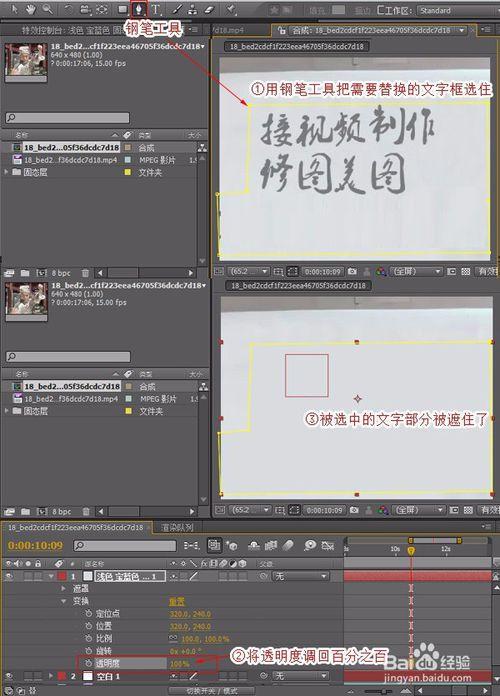Show channels in upper composition viewer
This screenshot has width=500, height=696.
coord(381,271)
